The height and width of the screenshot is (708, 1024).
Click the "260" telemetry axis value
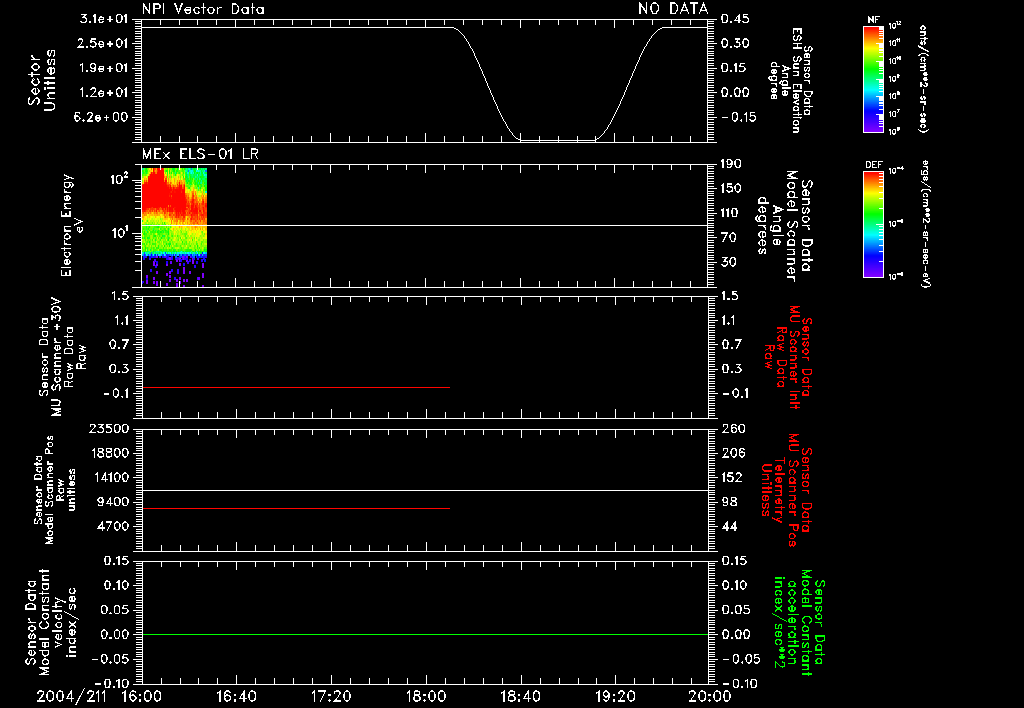click(x=732, y=428)
